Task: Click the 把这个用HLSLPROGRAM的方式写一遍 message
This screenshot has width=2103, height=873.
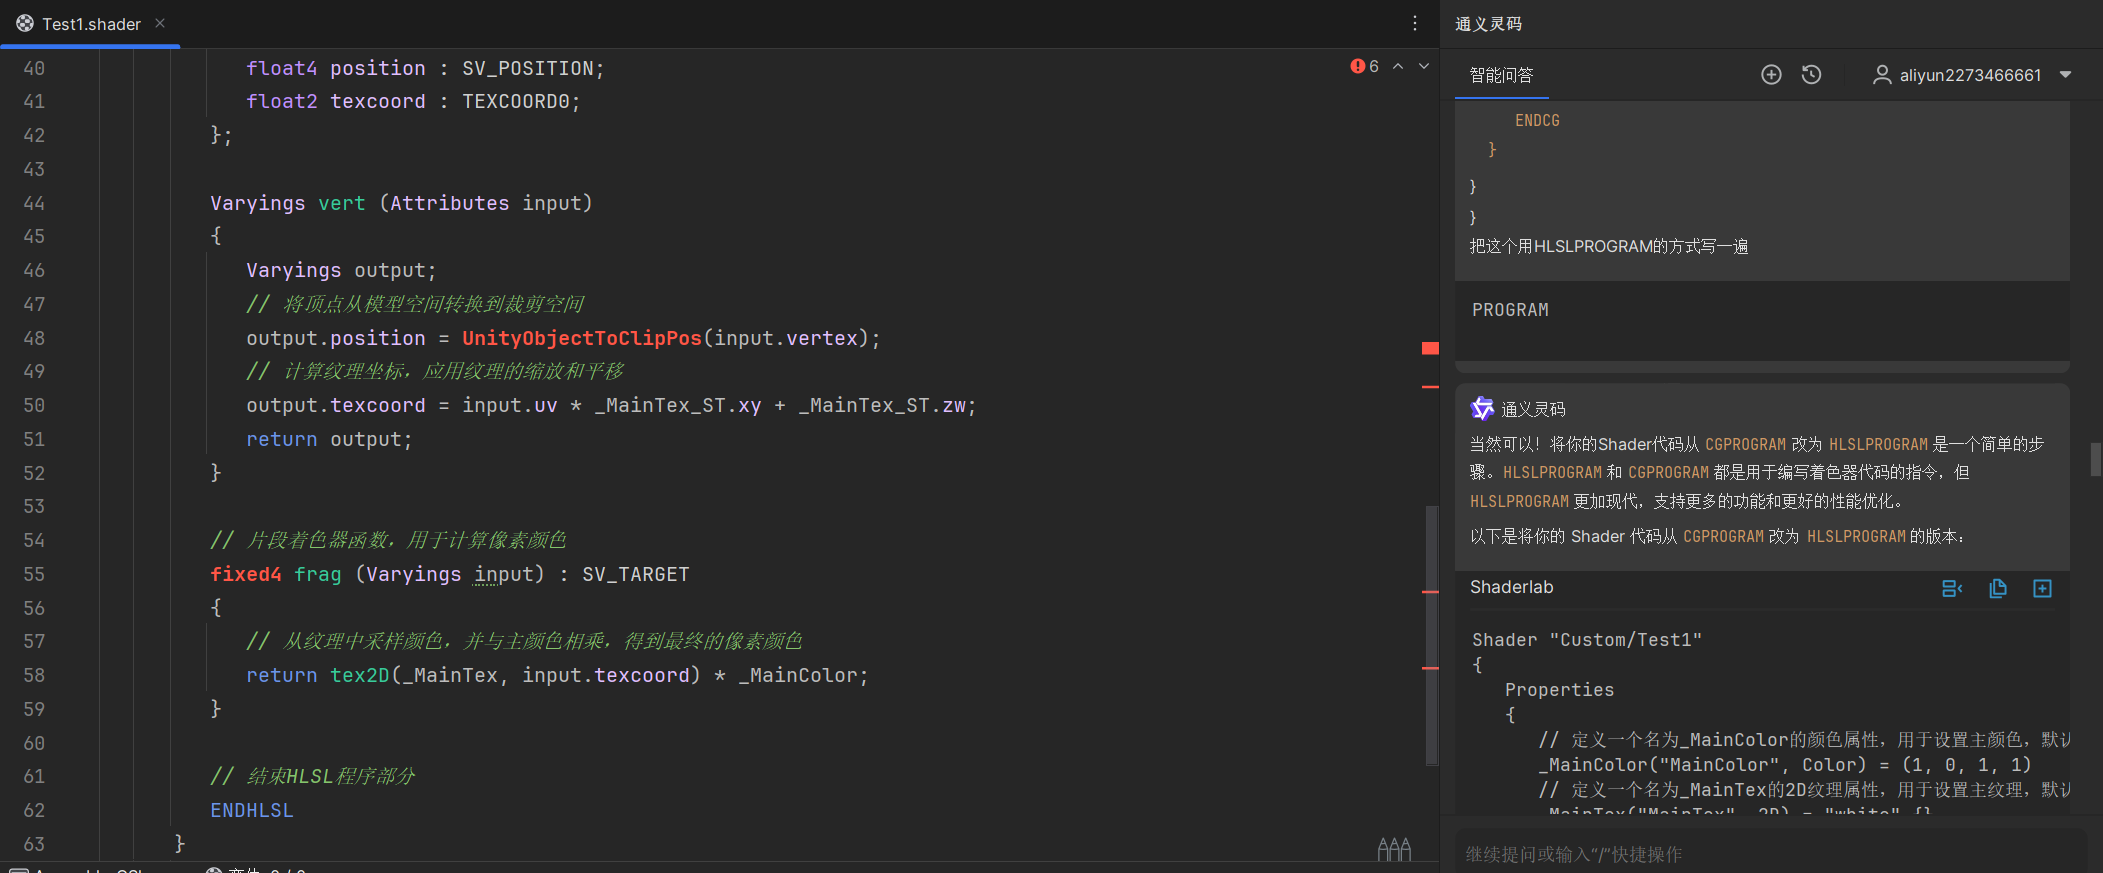Action: coord(1609,246)
